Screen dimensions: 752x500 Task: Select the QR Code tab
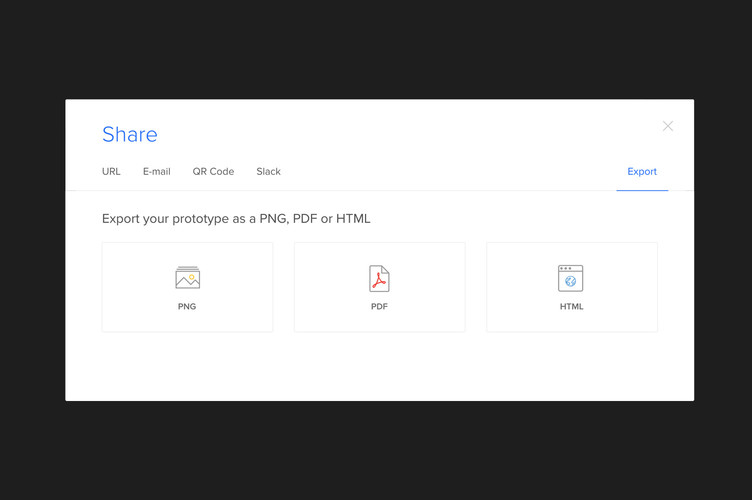(x=213, y=172)
